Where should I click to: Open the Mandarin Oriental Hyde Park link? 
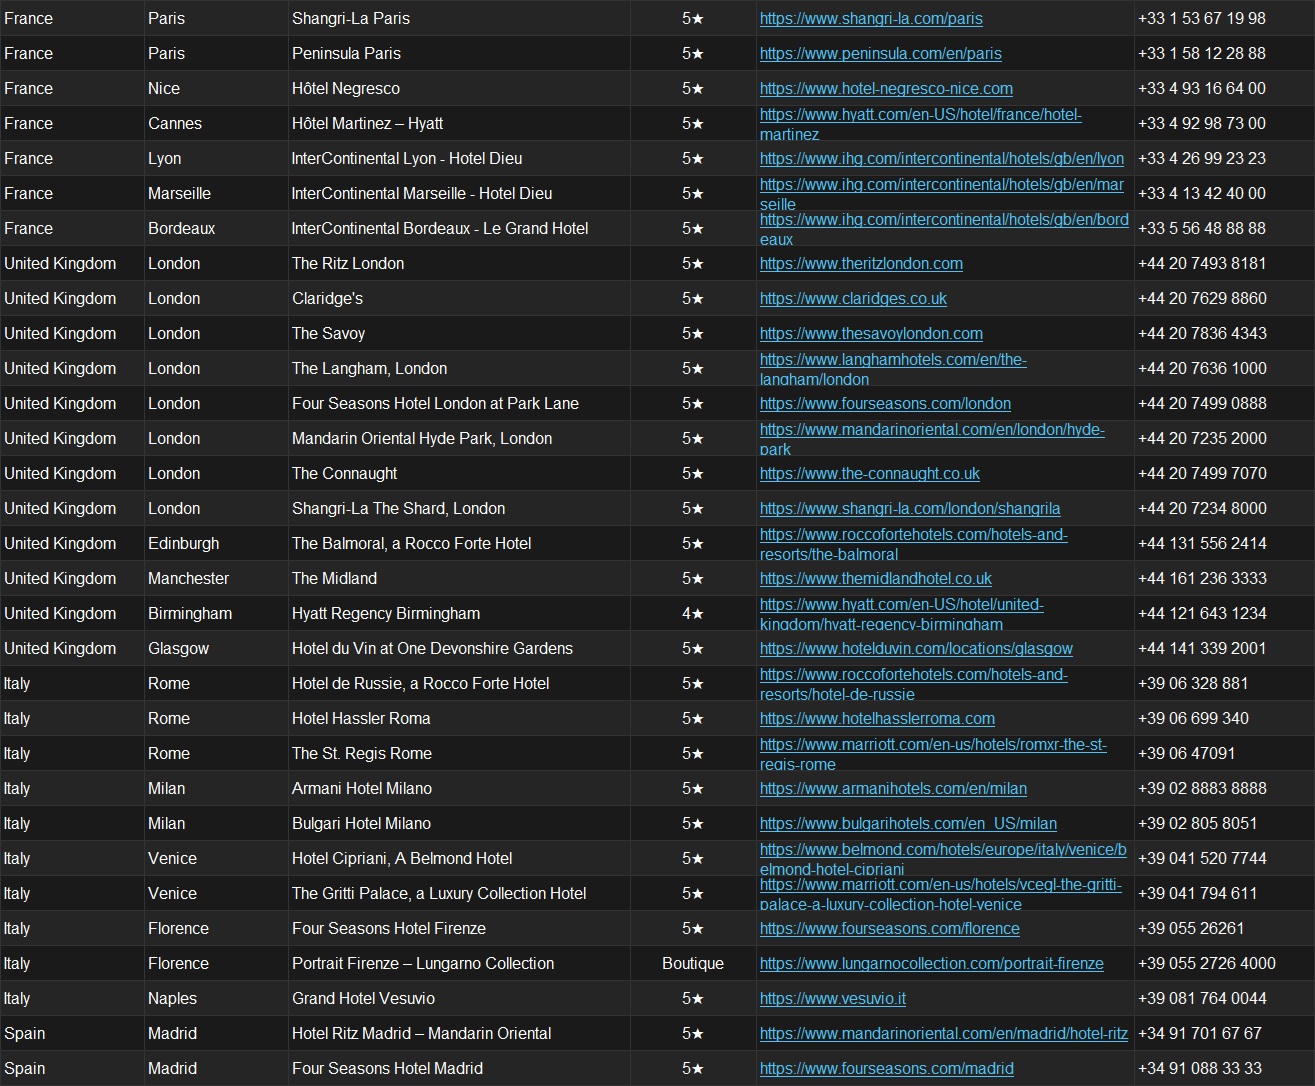click(x=932, y=438)
